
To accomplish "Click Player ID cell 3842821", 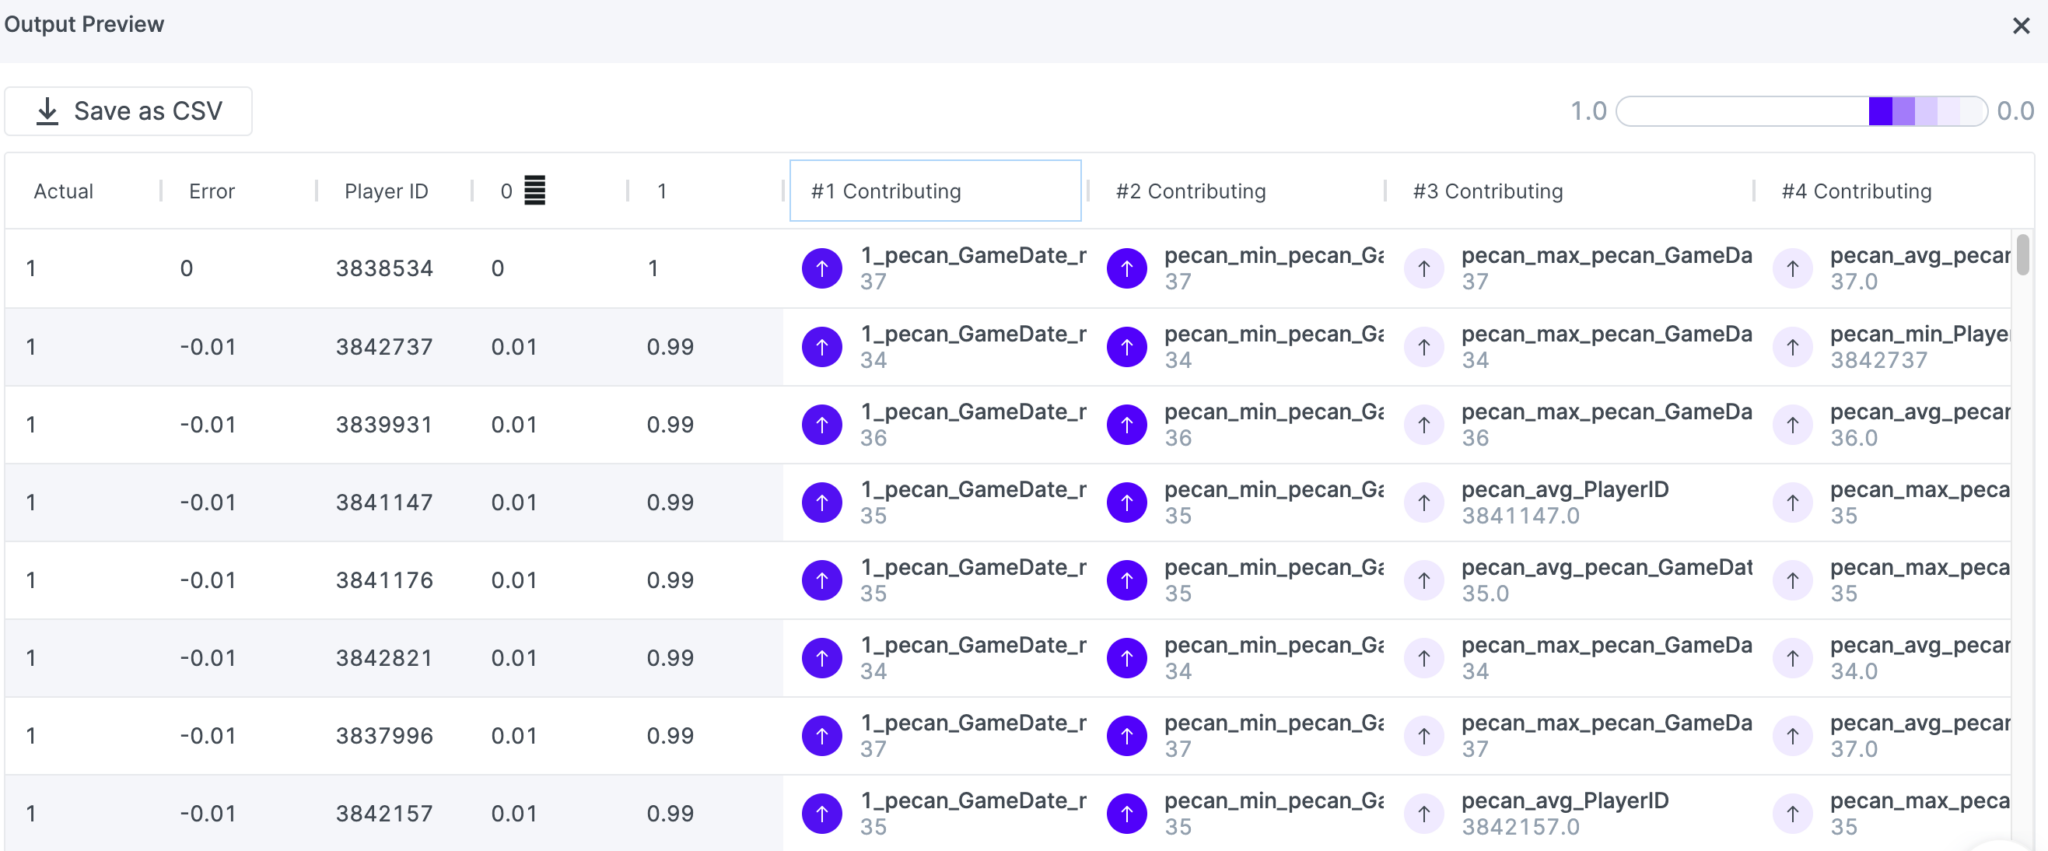I will 384,658.
